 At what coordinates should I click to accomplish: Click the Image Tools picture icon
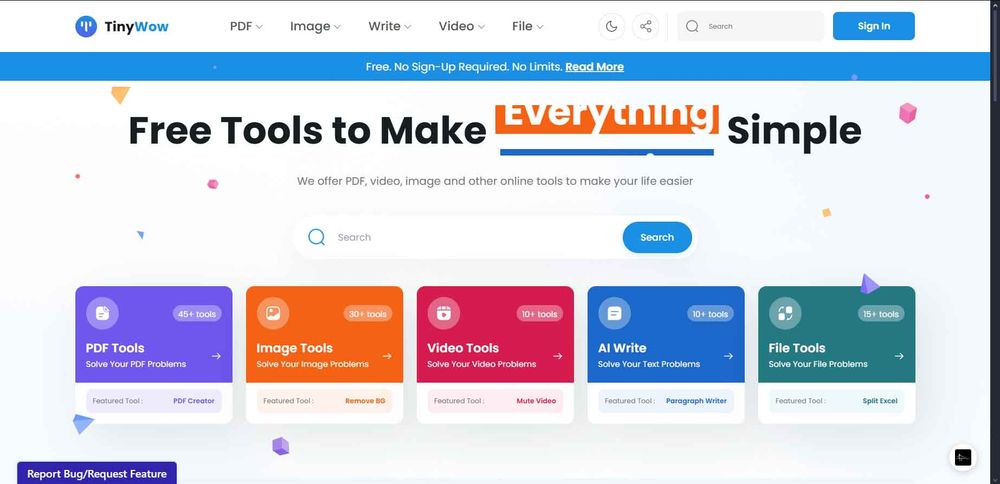(x=273, y=313)
